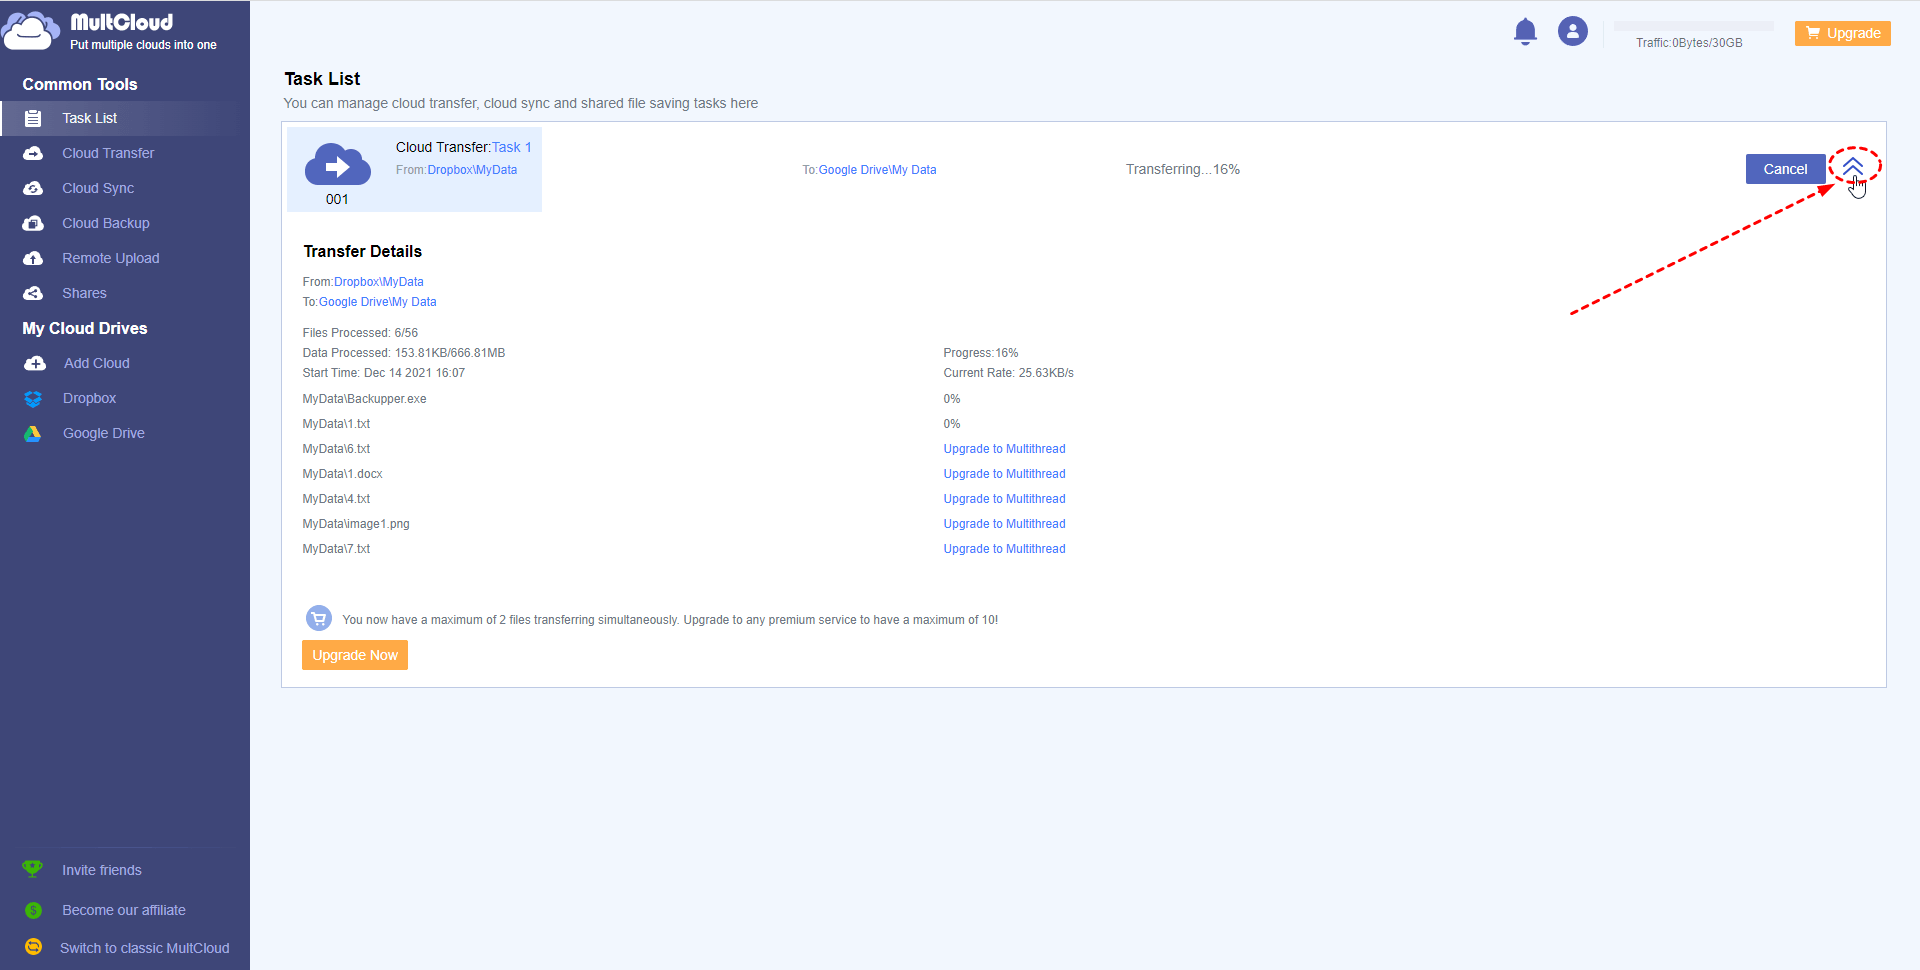Click the Traffic:0Bytes/30GB text
Viewport: 1920px width, 970px height.
pyautogui.click(x=1689, y=43)
